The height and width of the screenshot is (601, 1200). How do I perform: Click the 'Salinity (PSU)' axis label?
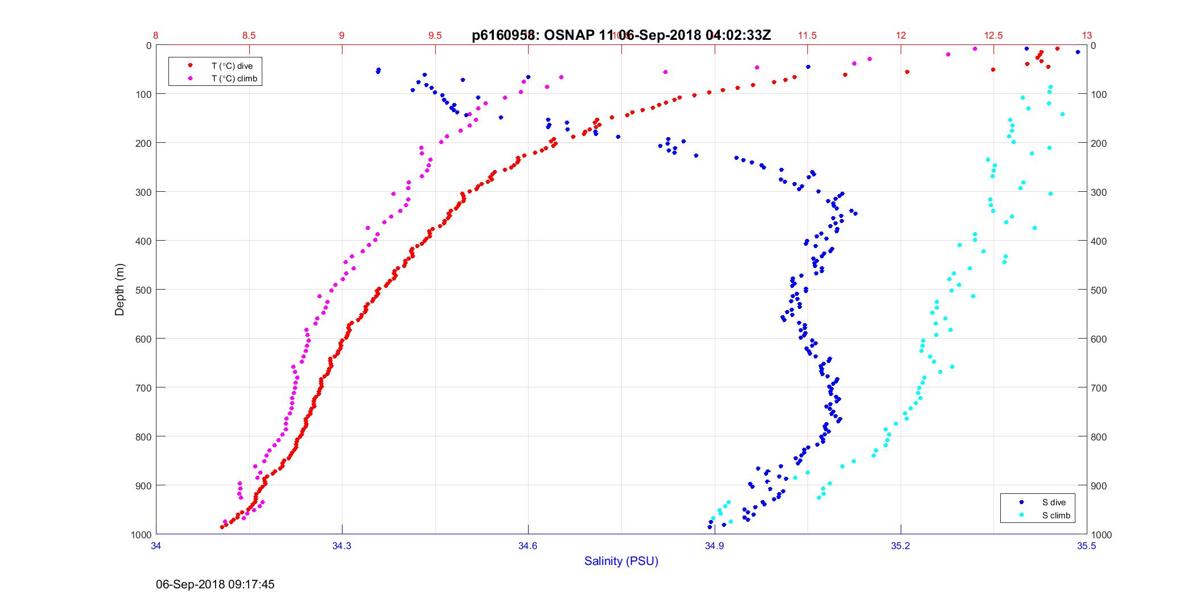click(x=621, y=562)
